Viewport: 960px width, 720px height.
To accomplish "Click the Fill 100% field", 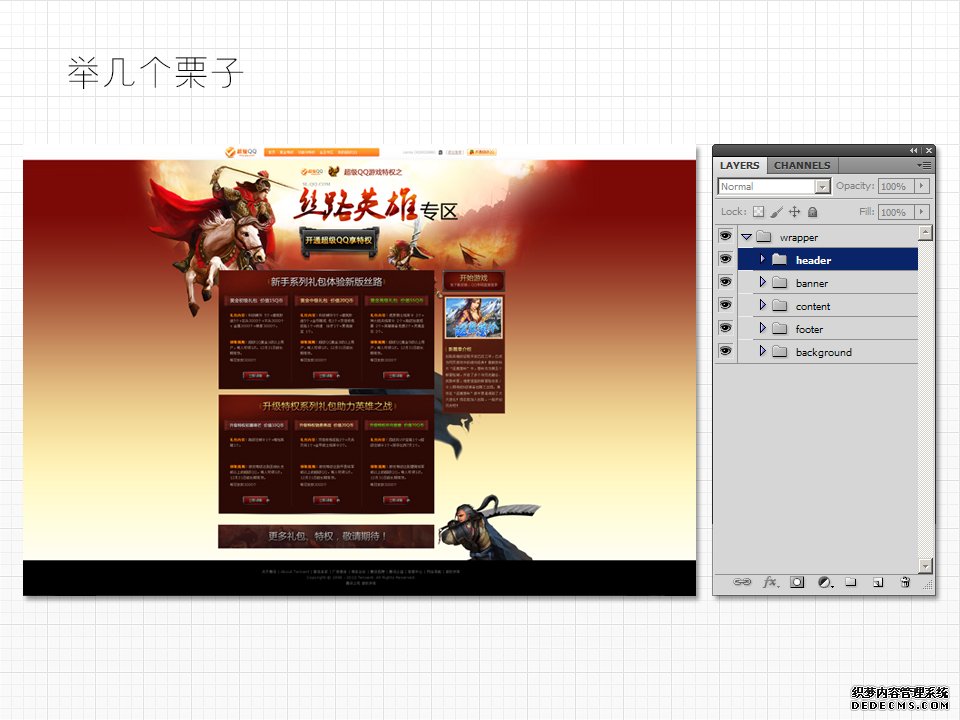I will pyautogui.click(x=896, y=212).
